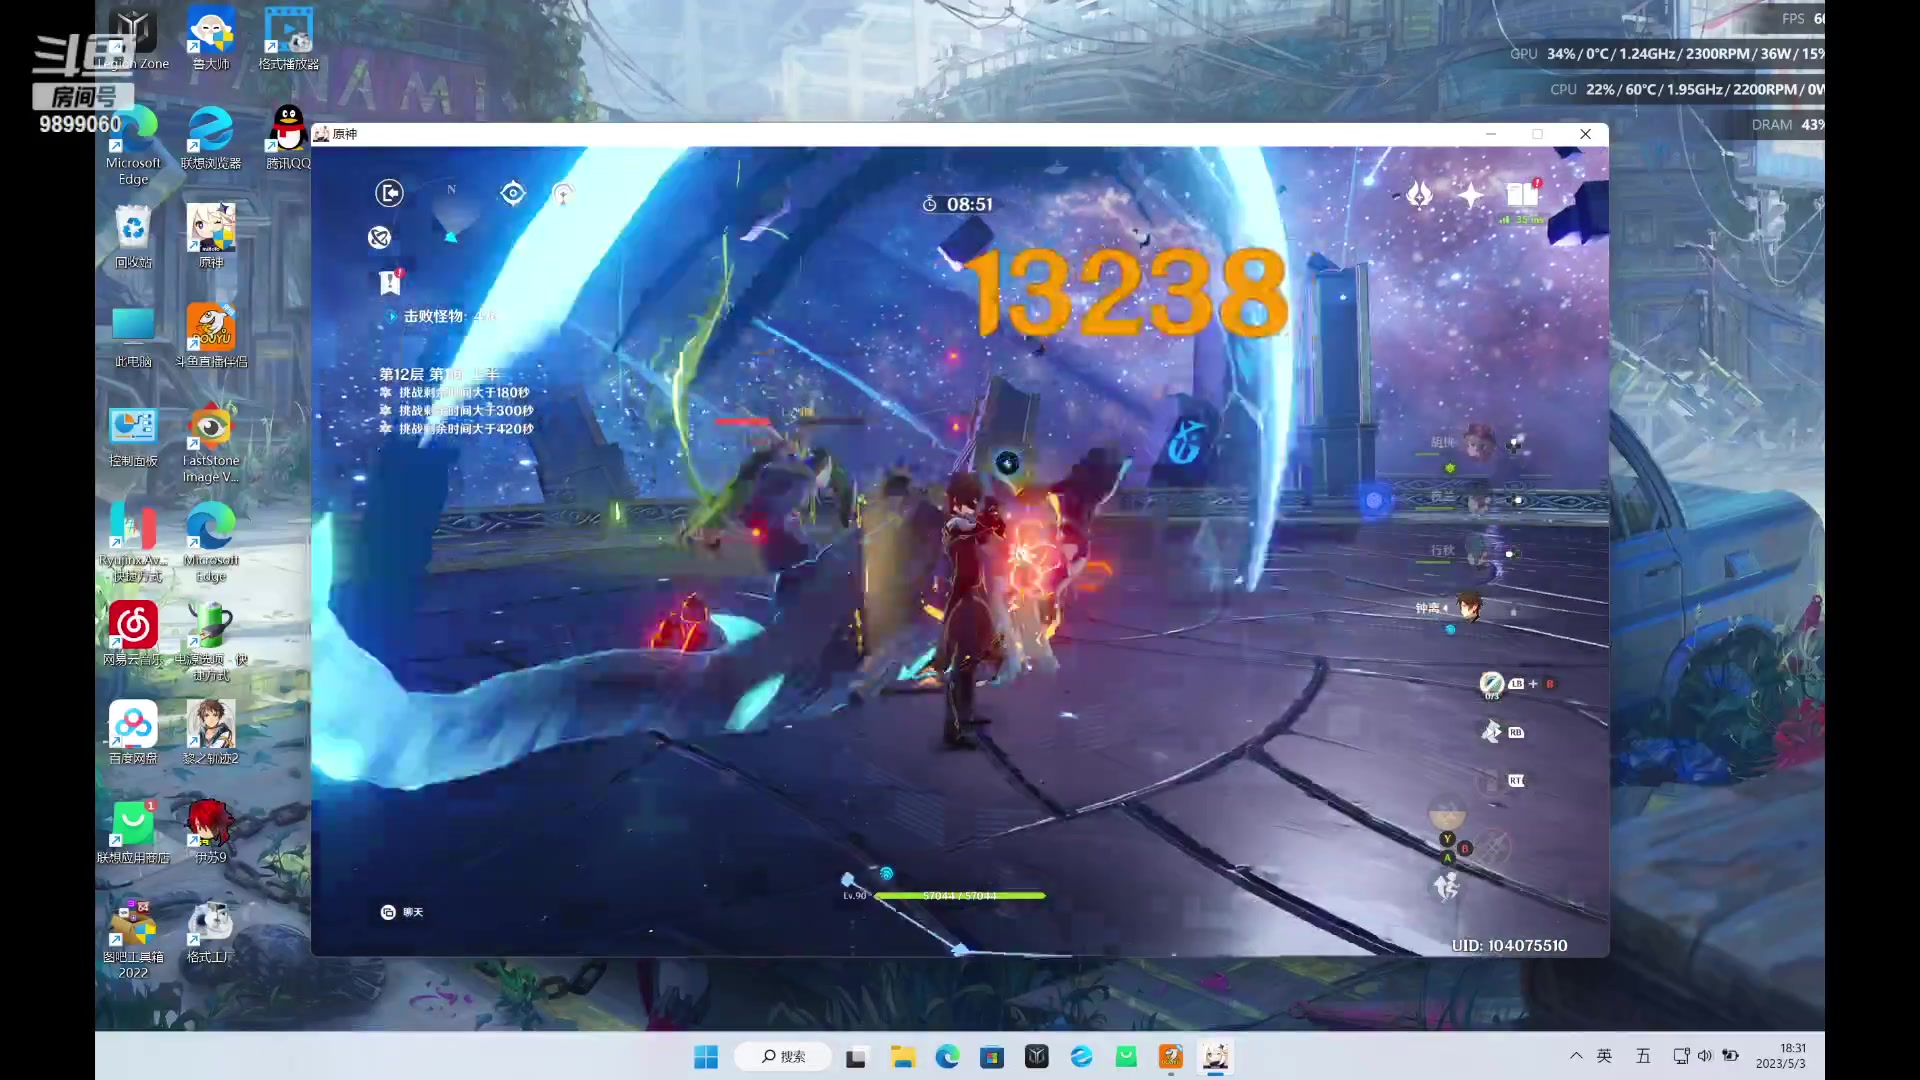Open Legion Zone from the taskbar
Viewport: 1920px width, 1080px height.
pyautogui.click(x=1037, y=1057)
